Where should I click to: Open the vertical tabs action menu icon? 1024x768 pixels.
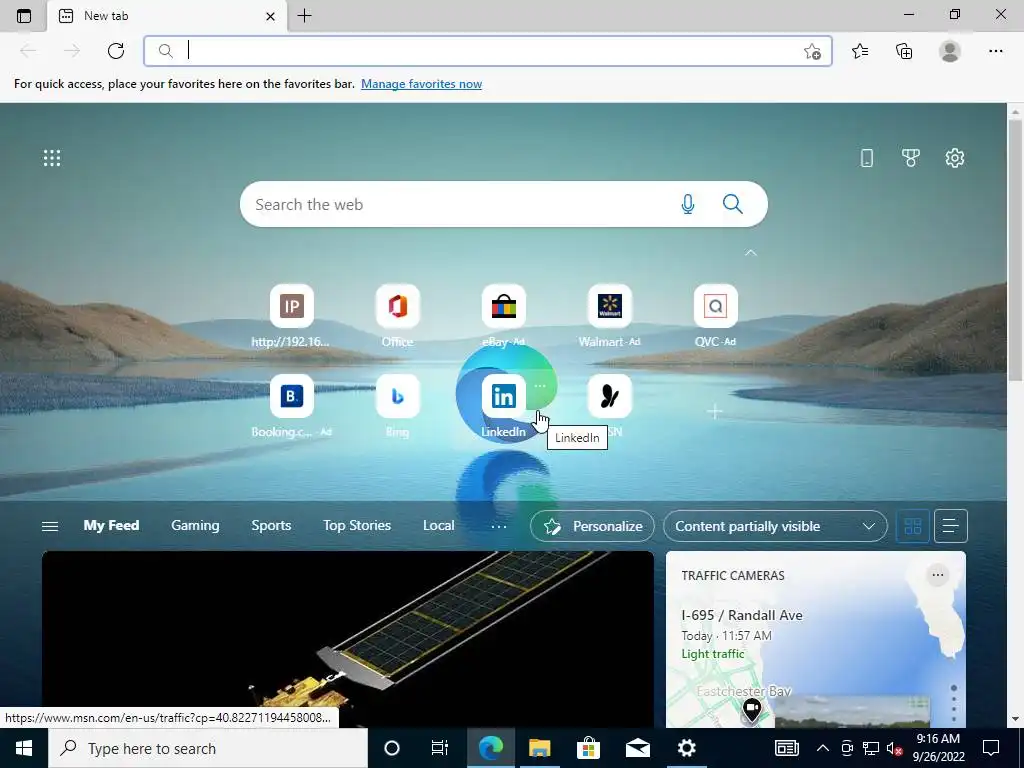coord(24,16)
